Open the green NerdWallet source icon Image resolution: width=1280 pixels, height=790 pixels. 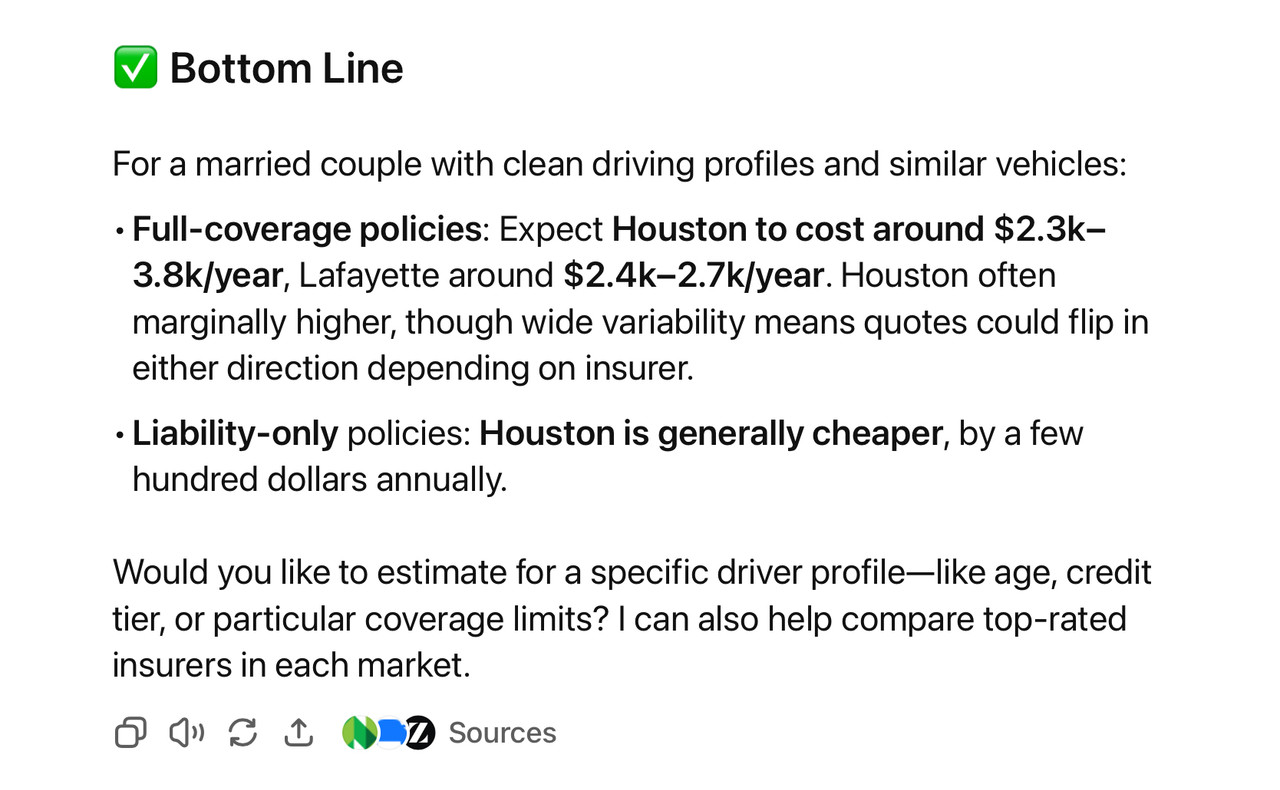click(x=358, y=733)
